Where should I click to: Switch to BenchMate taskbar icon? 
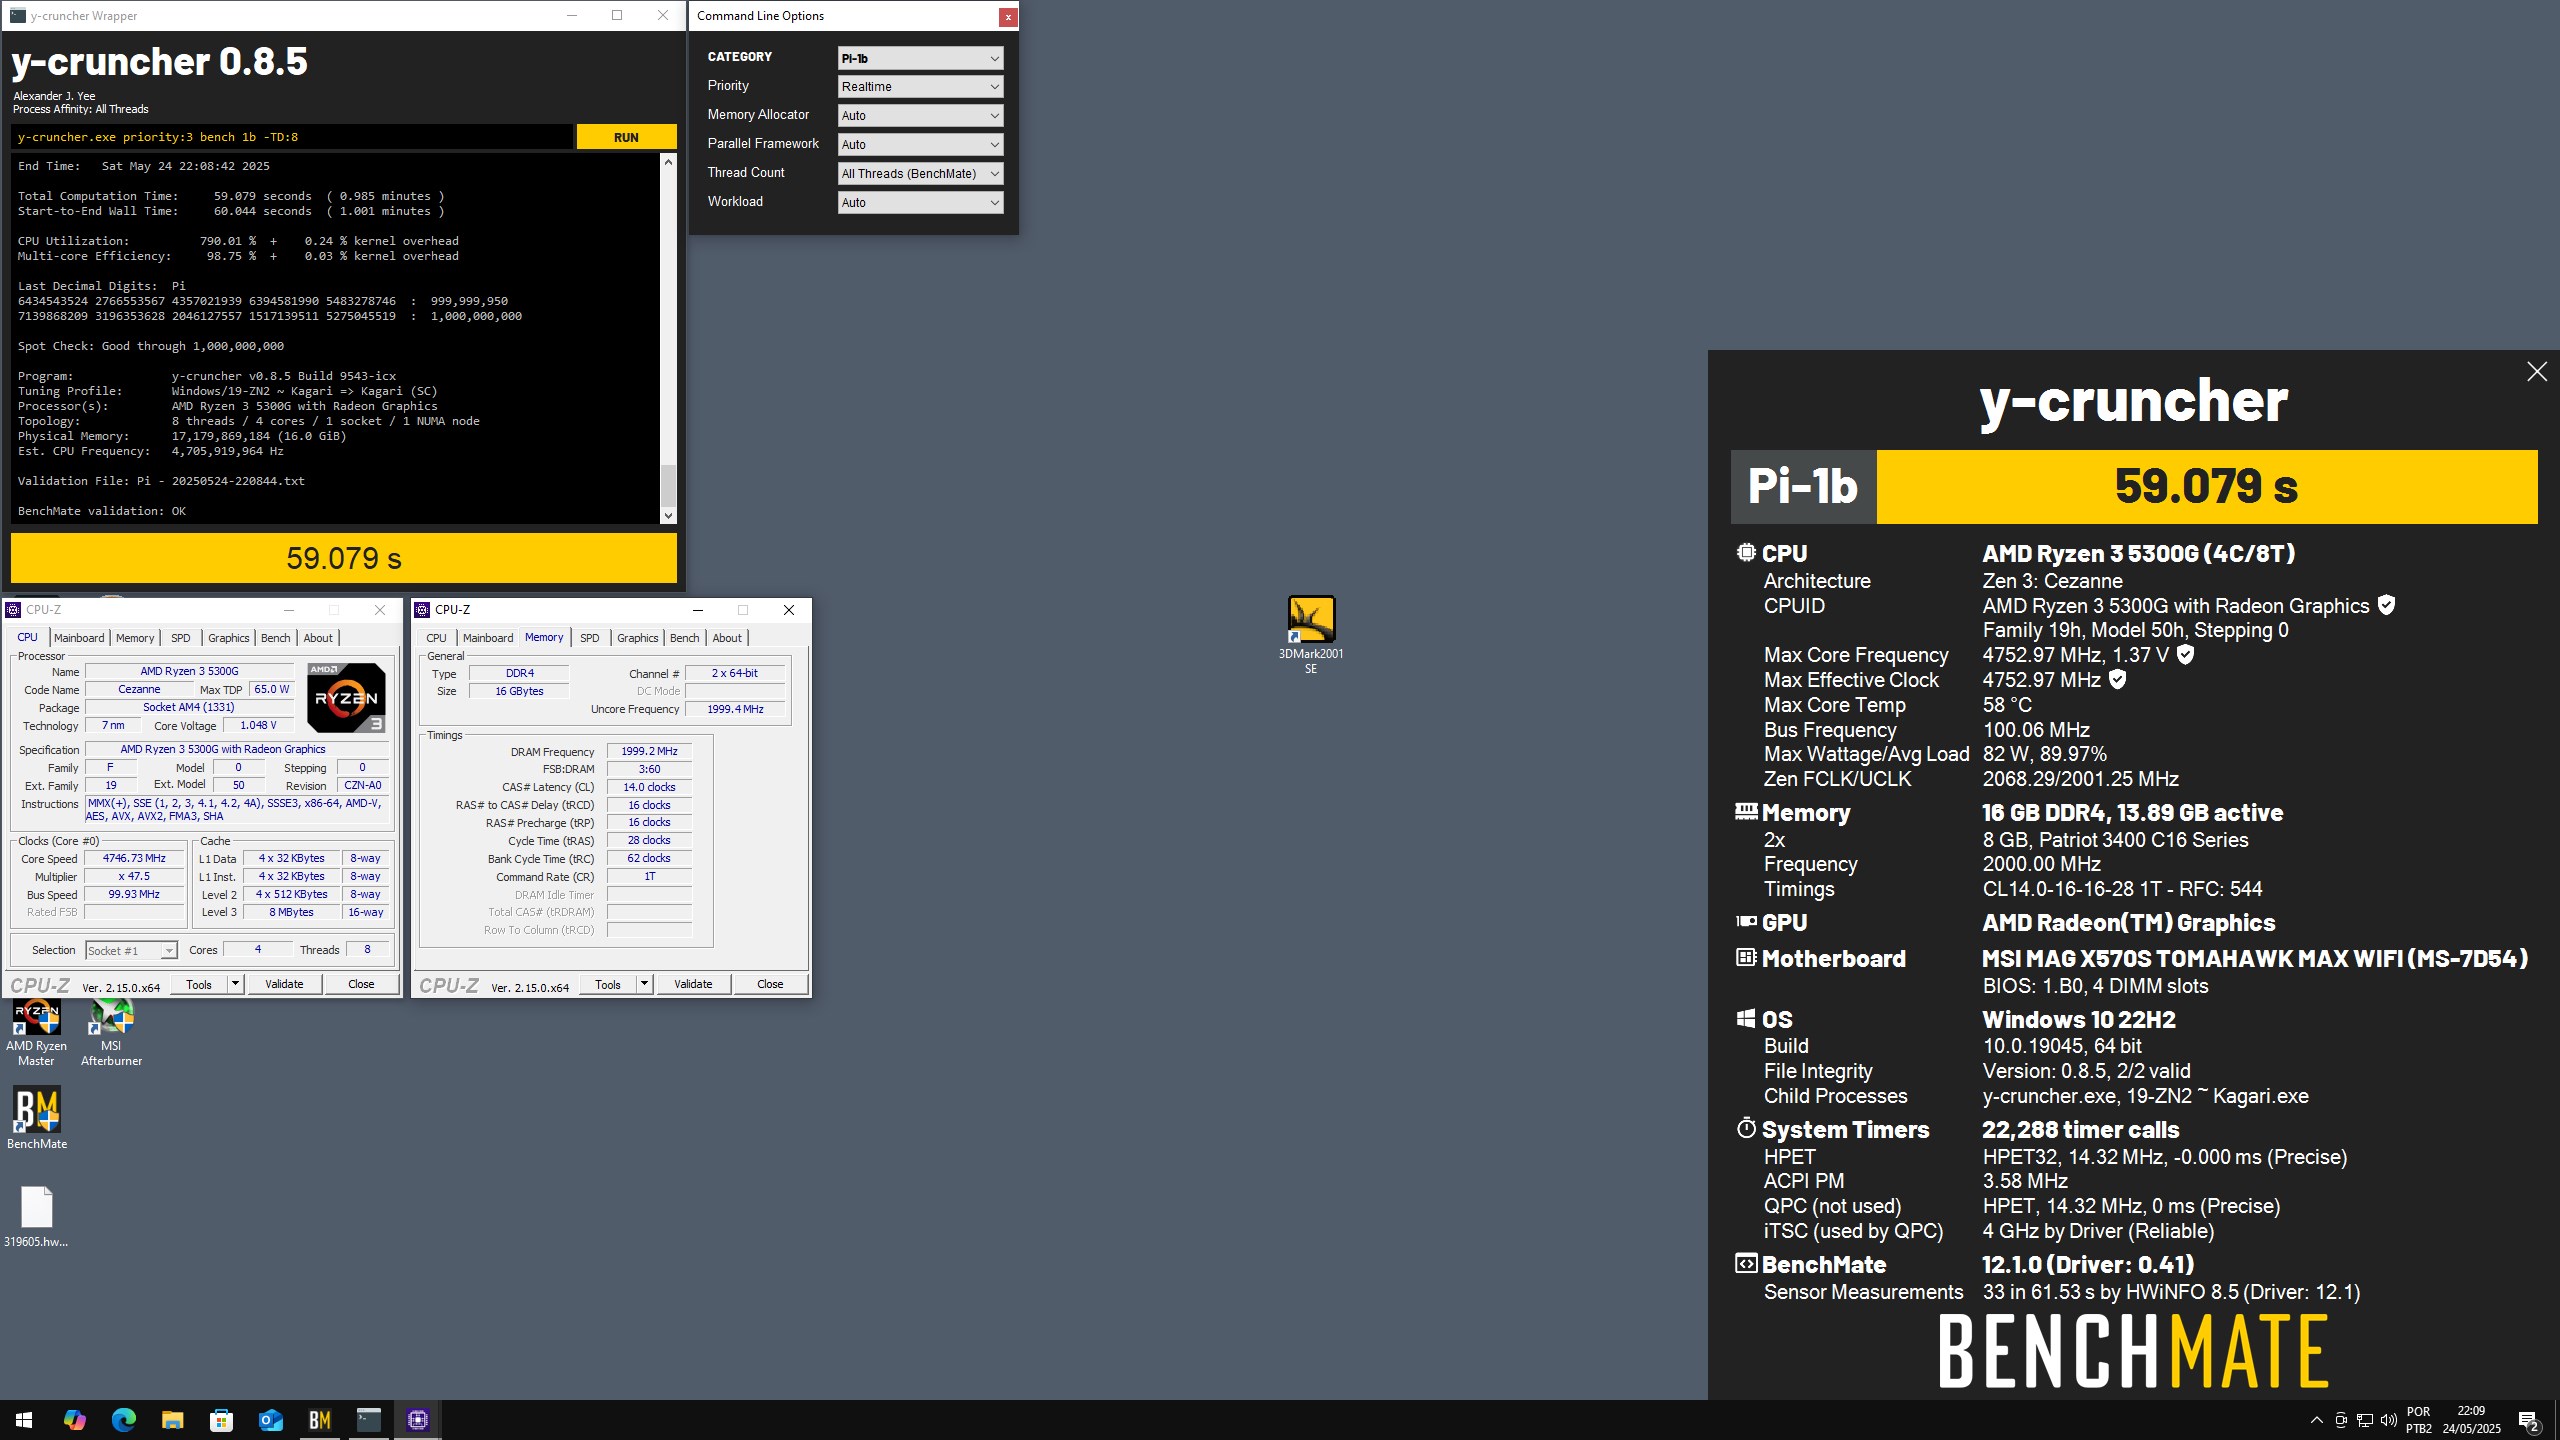319,1420
